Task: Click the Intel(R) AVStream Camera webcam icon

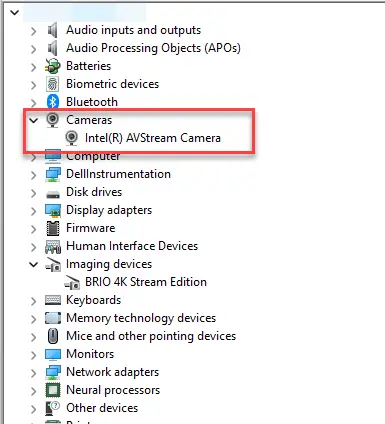Action: [71, 138]
